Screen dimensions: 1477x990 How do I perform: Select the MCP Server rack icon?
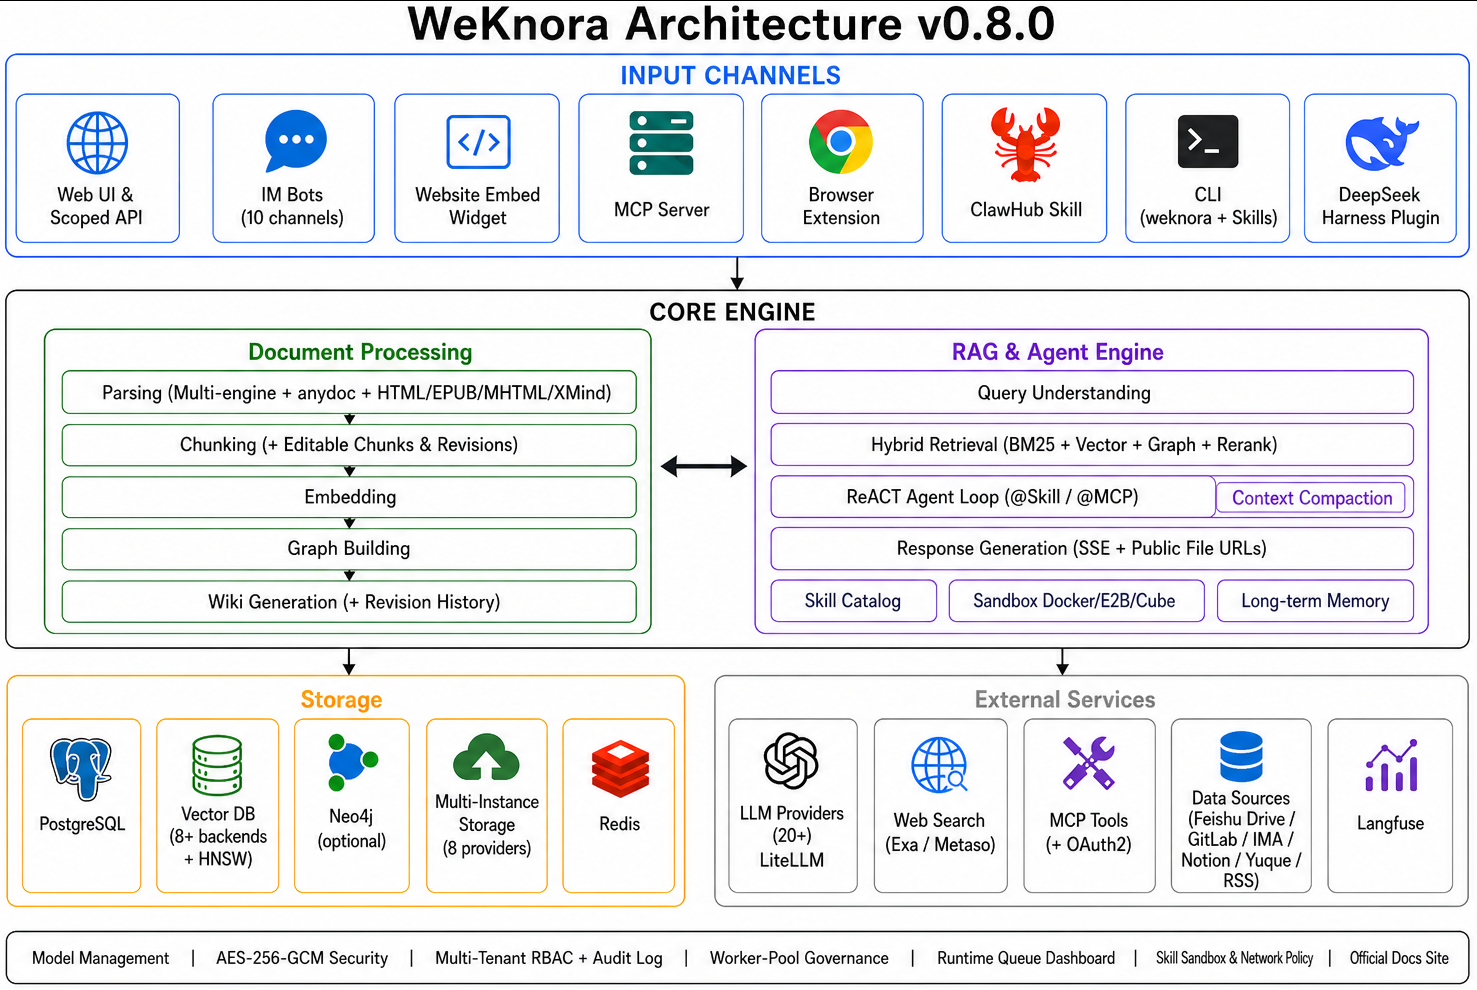[661, 144]
